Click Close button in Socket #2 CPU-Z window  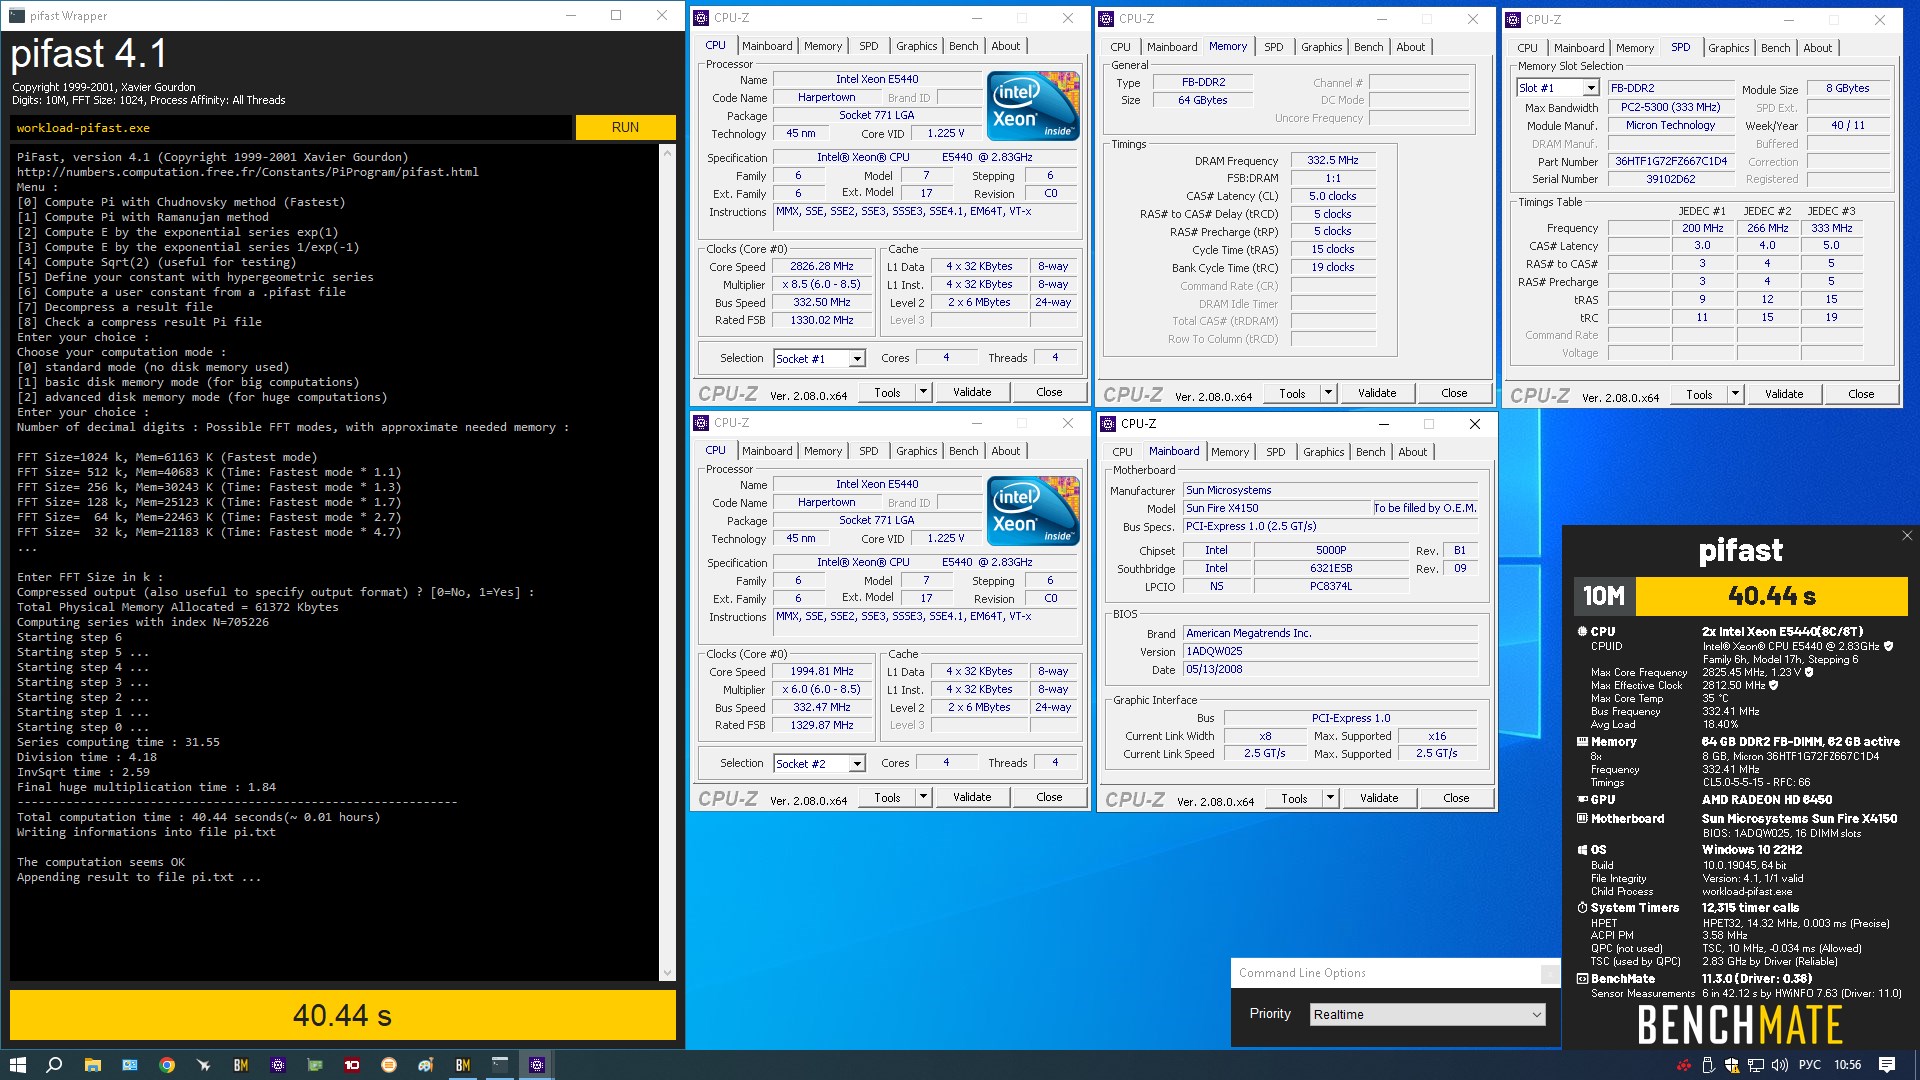pyautogui.click(x=1049, y=797)
